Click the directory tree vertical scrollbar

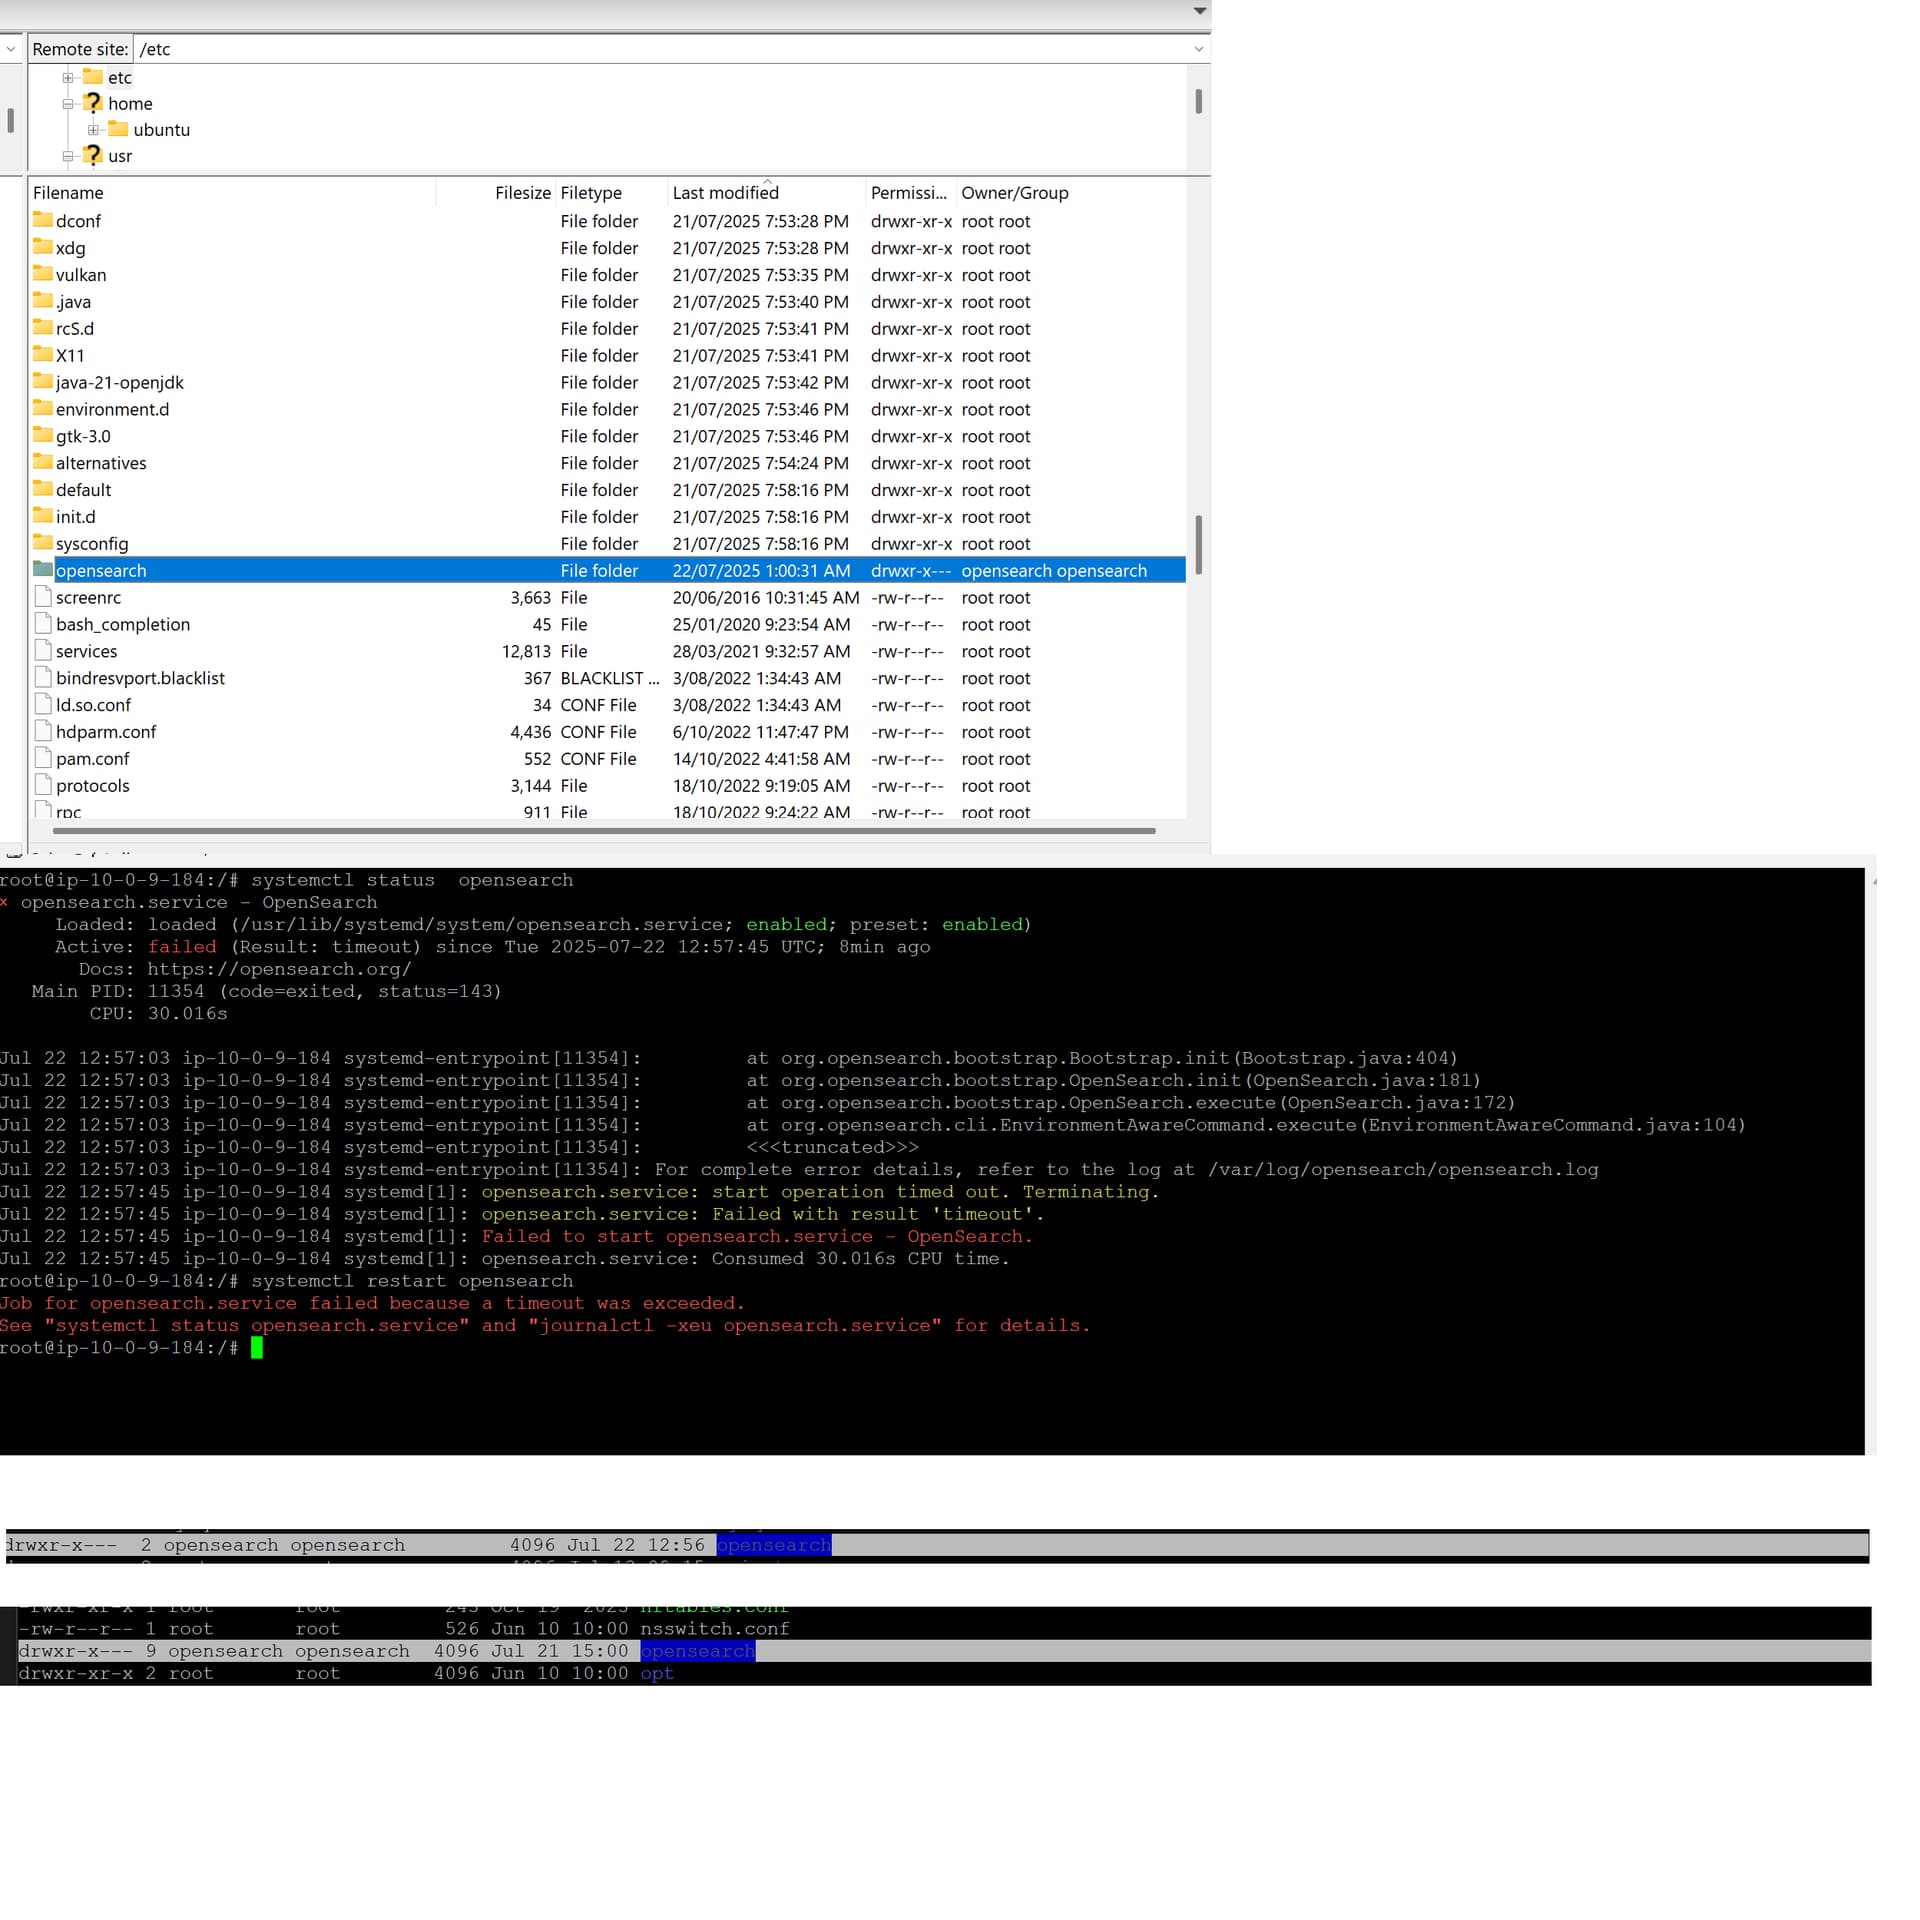point(1198,101)
